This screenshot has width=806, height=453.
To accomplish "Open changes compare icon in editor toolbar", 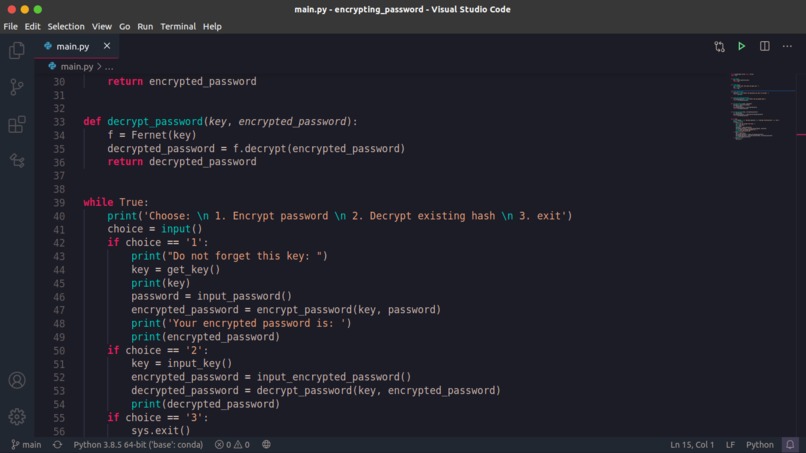I will point(719,47).
